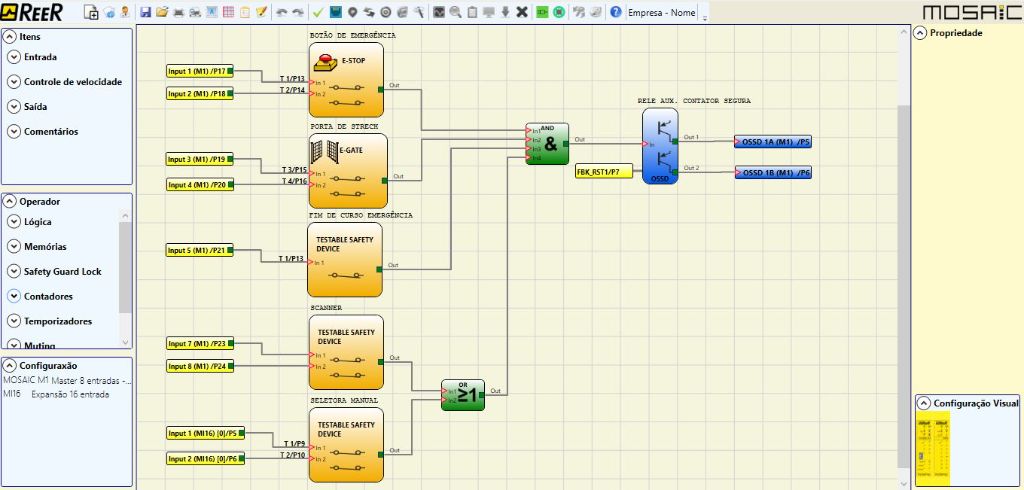Click the Configuração Visual module thumbnail
This screenshot has height=490, width=1024.
point(932,446)
